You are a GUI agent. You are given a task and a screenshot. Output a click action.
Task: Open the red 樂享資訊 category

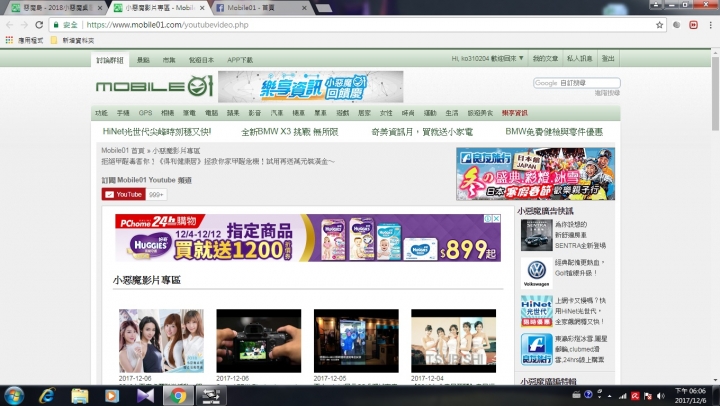515,113
